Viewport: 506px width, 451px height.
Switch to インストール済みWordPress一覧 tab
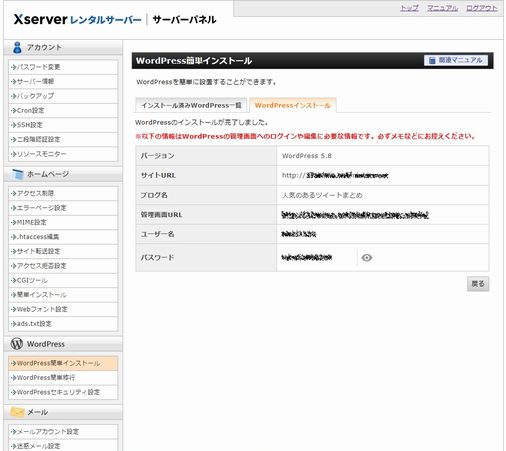191,105
